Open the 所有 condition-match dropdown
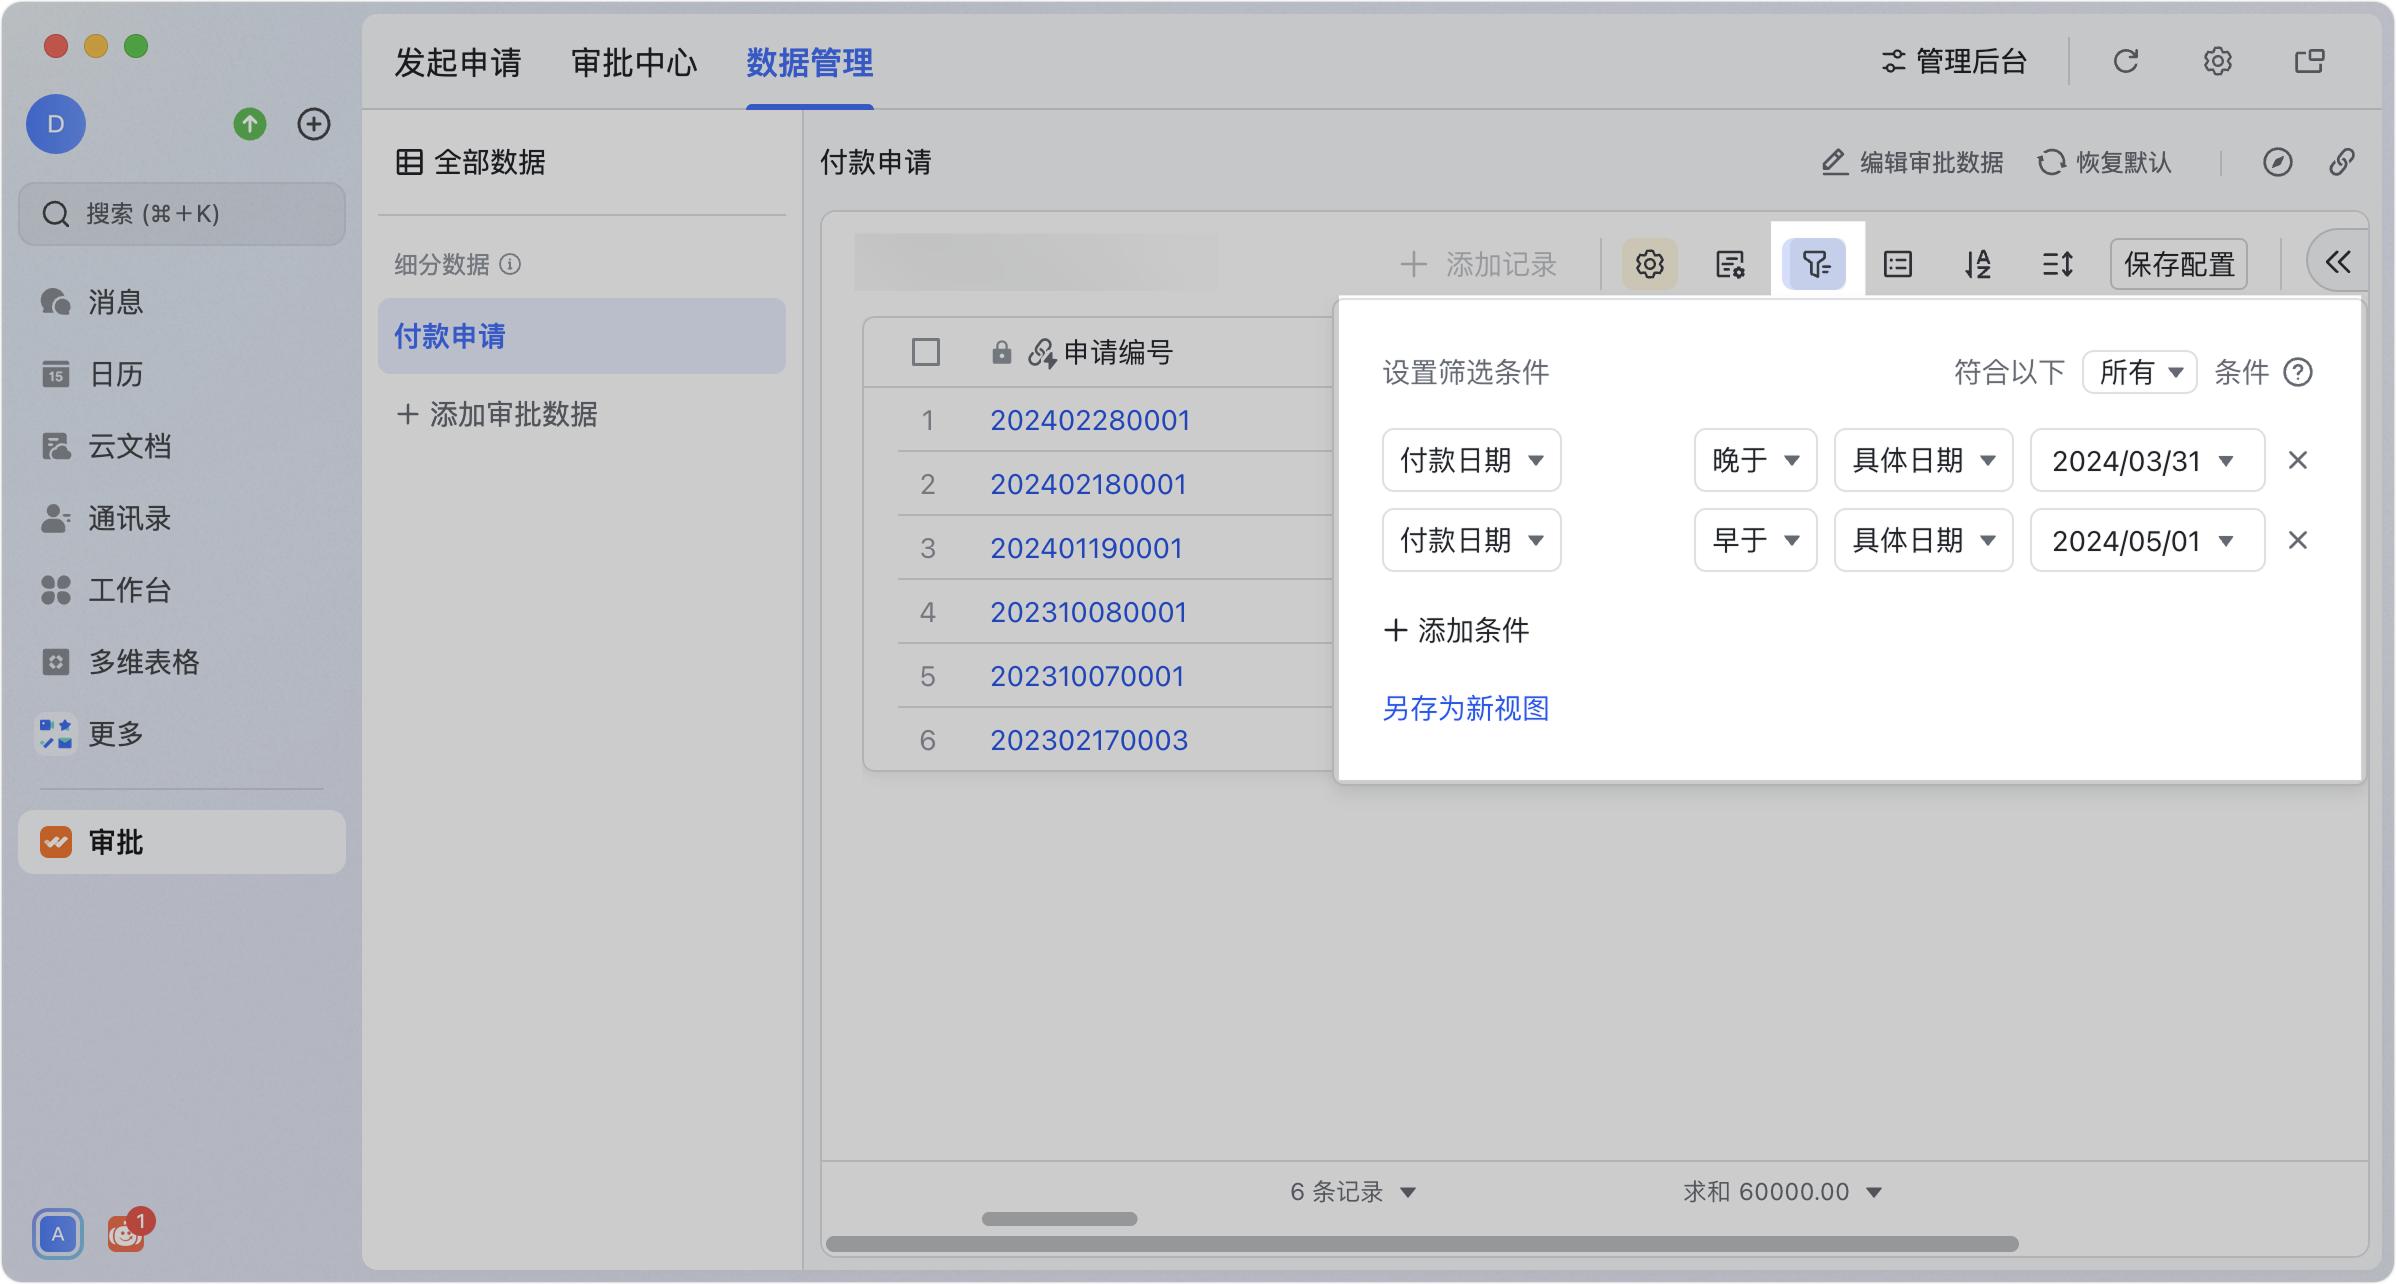 click(x=2139, y=372)
